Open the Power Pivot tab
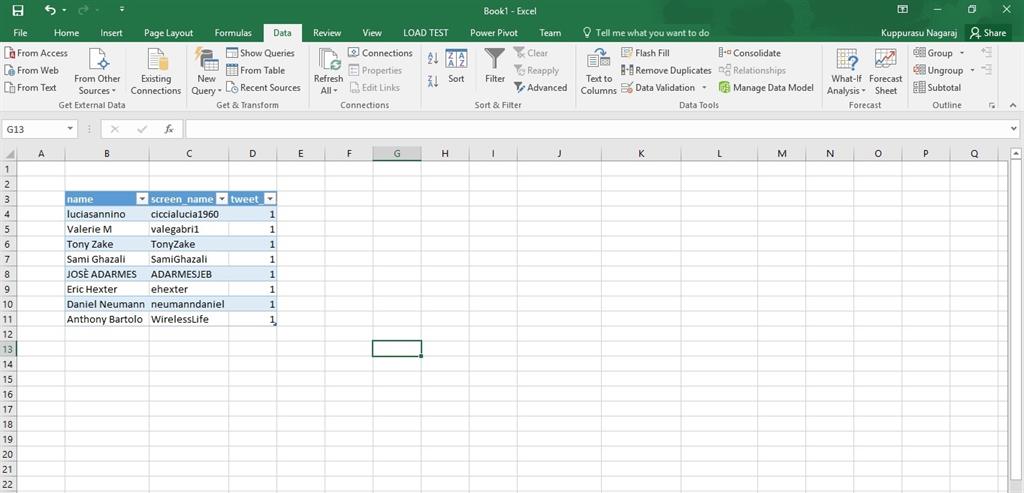Image resolution: width=1024 pixels, height=493 pixels. [x=494, y=33]
